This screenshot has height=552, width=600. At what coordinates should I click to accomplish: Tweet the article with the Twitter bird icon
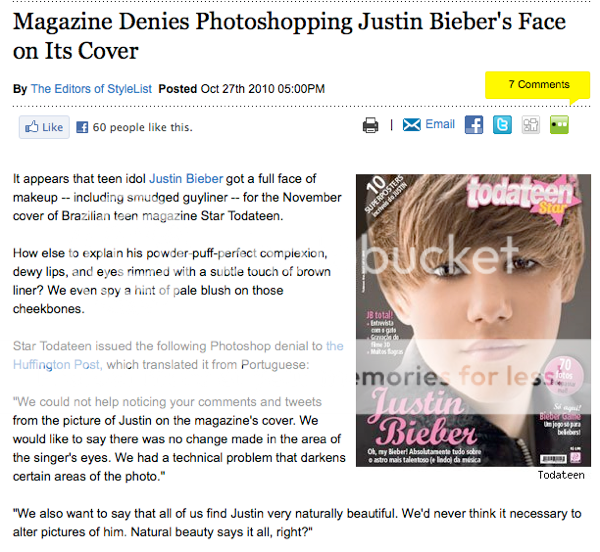pyautogui.click(x=502, y=125)
